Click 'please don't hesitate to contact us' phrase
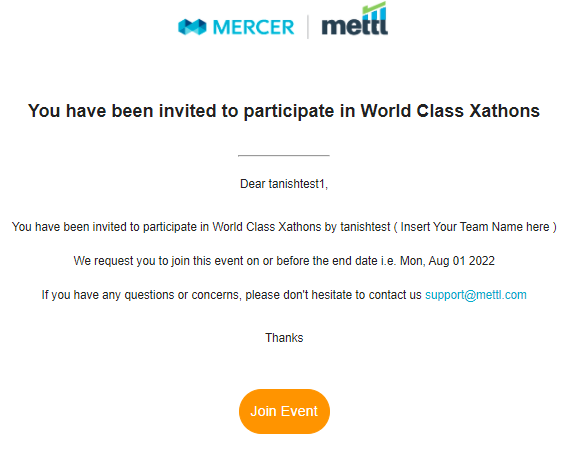 tap(333, 295)
